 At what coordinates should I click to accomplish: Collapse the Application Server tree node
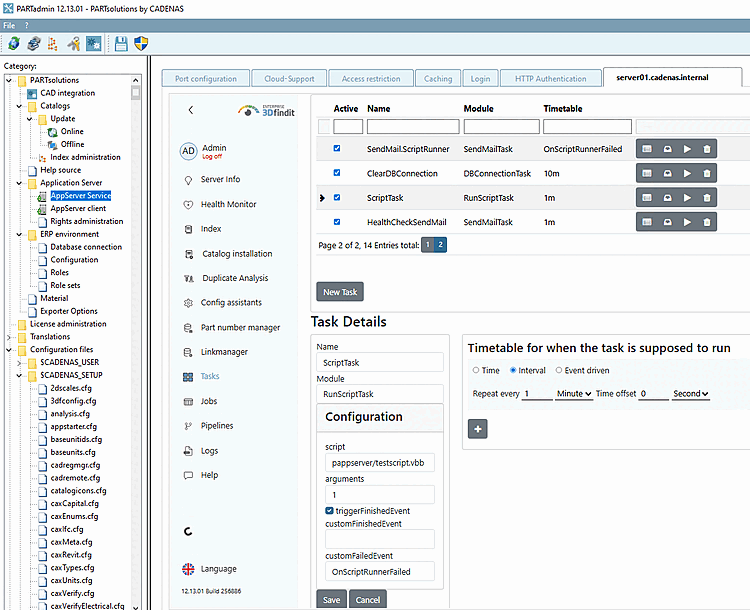point(19,183)
